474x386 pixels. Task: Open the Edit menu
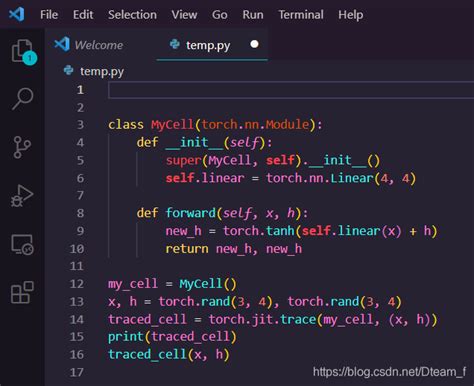(83, 15)
